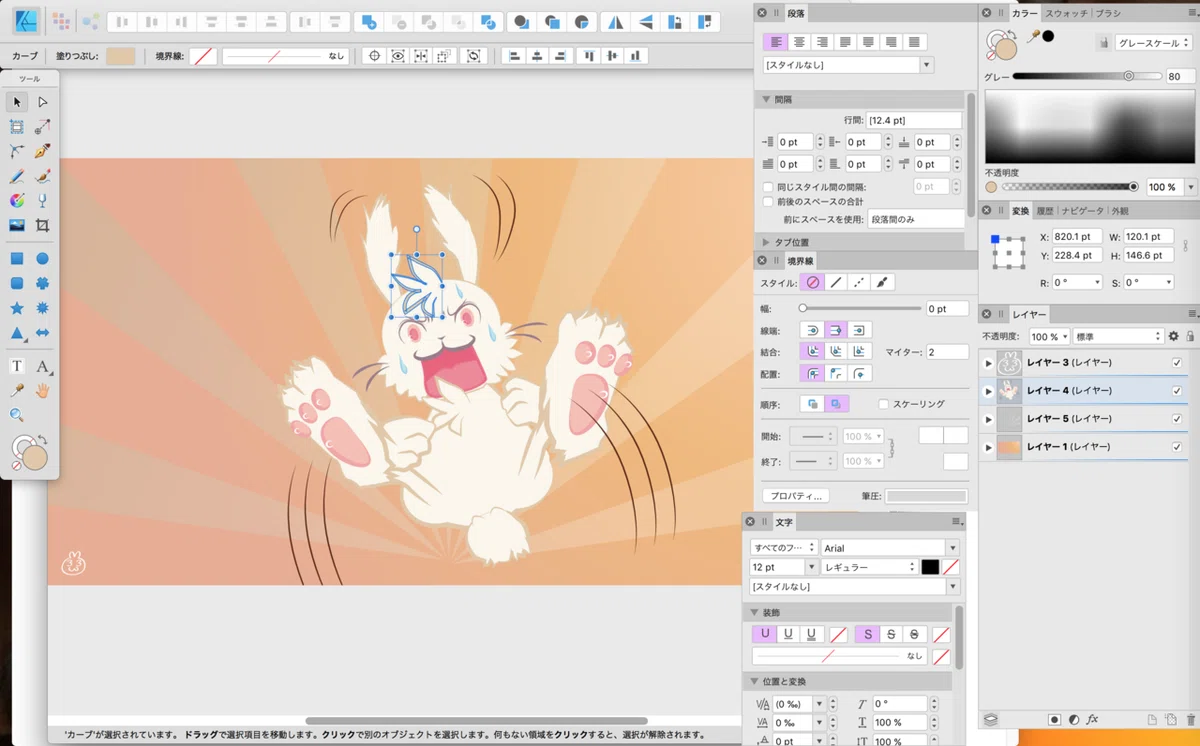Select the Frame Text tool
Viewport: 1200px width, 746px height.
pos(43,366)
